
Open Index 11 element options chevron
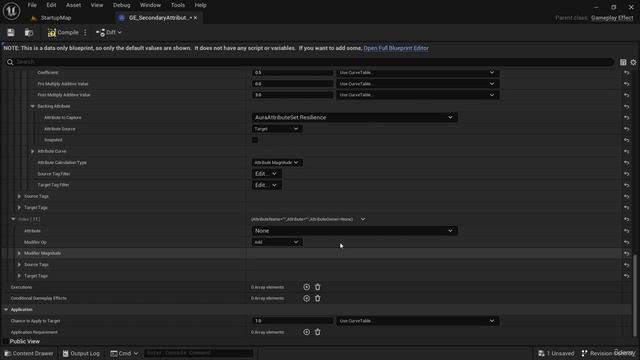[363, 219]
